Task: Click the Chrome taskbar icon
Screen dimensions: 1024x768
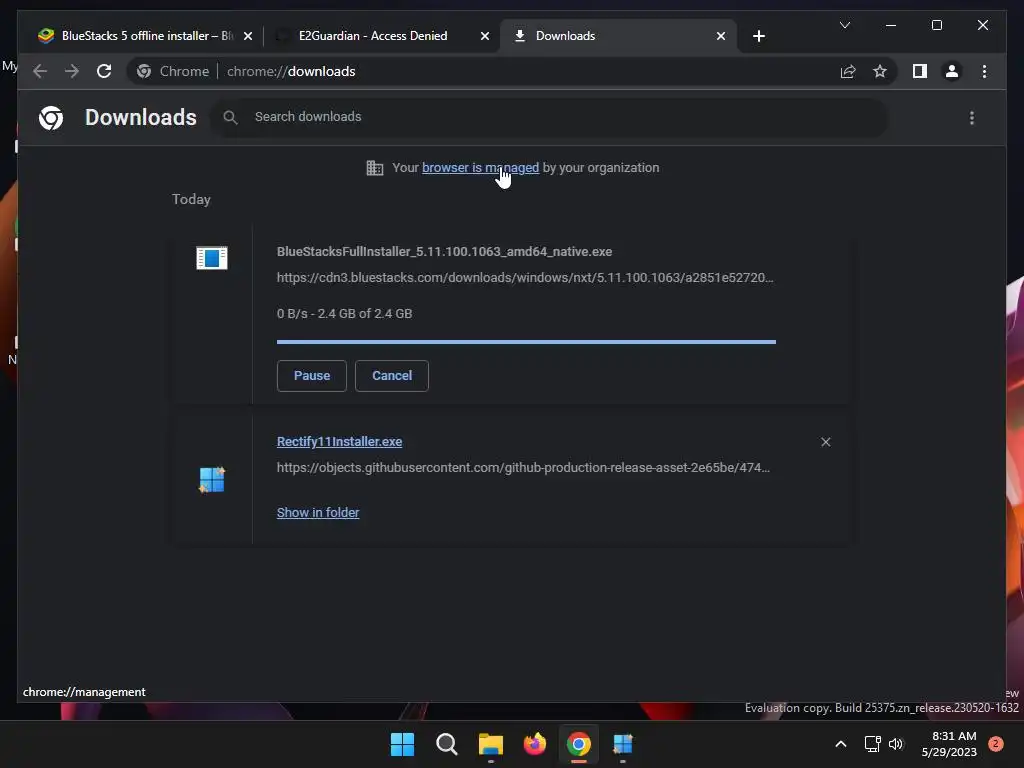Action: pos(579,744)
